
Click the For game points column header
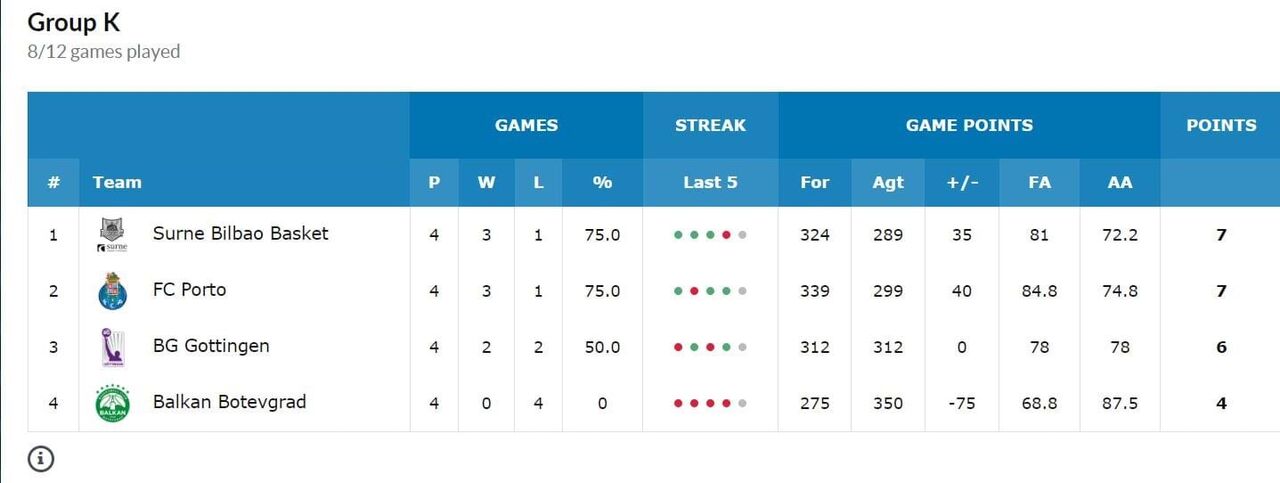[815, 182]
